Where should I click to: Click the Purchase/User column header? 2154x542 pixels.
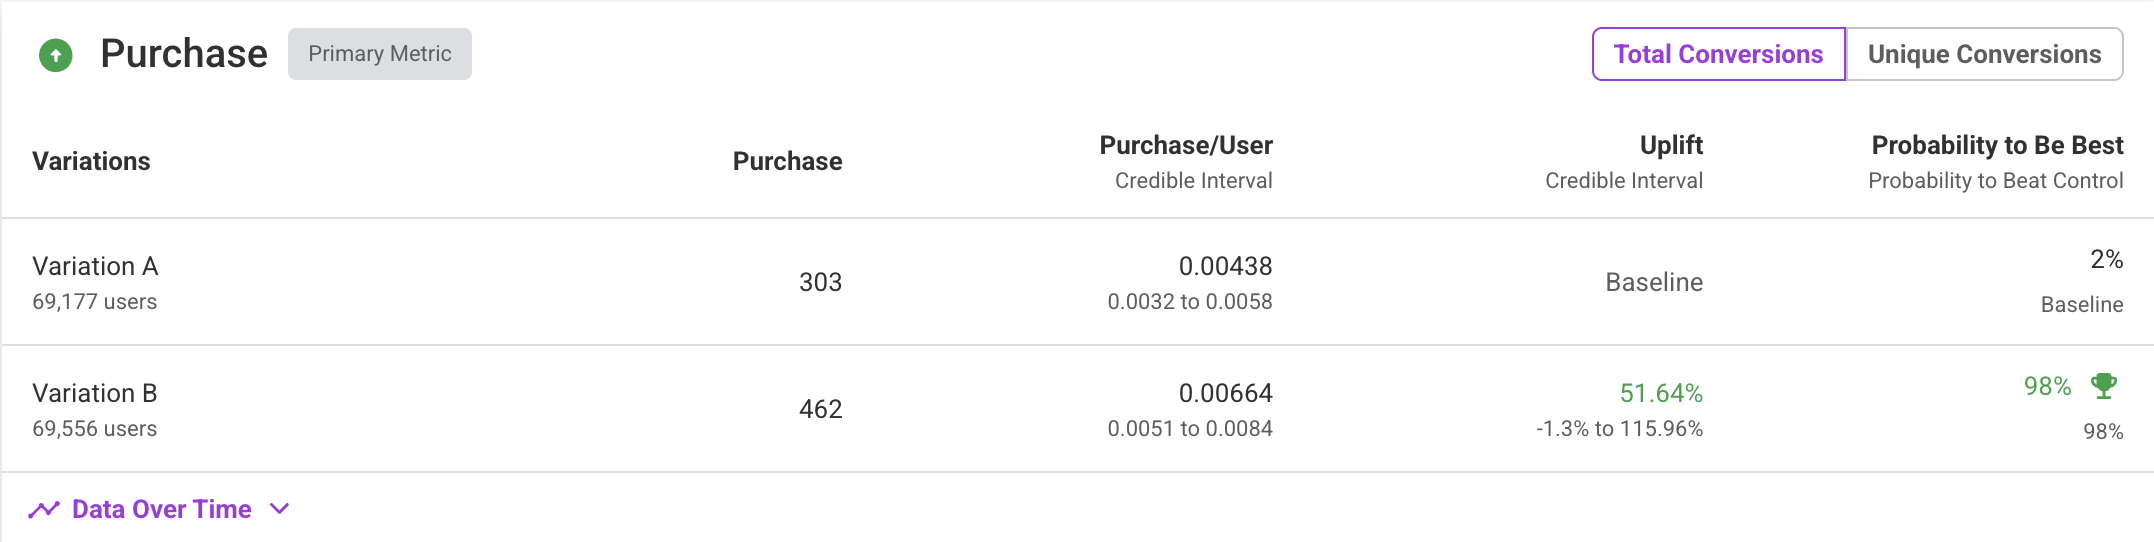point(1186,145)
